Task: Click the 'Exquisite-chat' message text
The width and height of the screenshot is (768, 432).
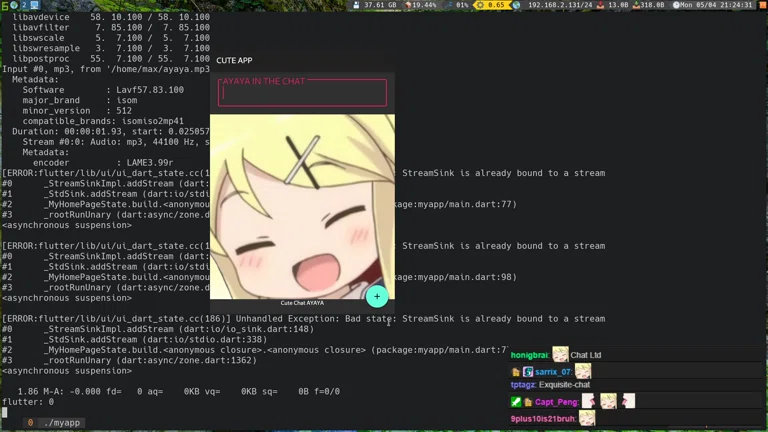Action: pyautogui.click(x=564, y=385)
